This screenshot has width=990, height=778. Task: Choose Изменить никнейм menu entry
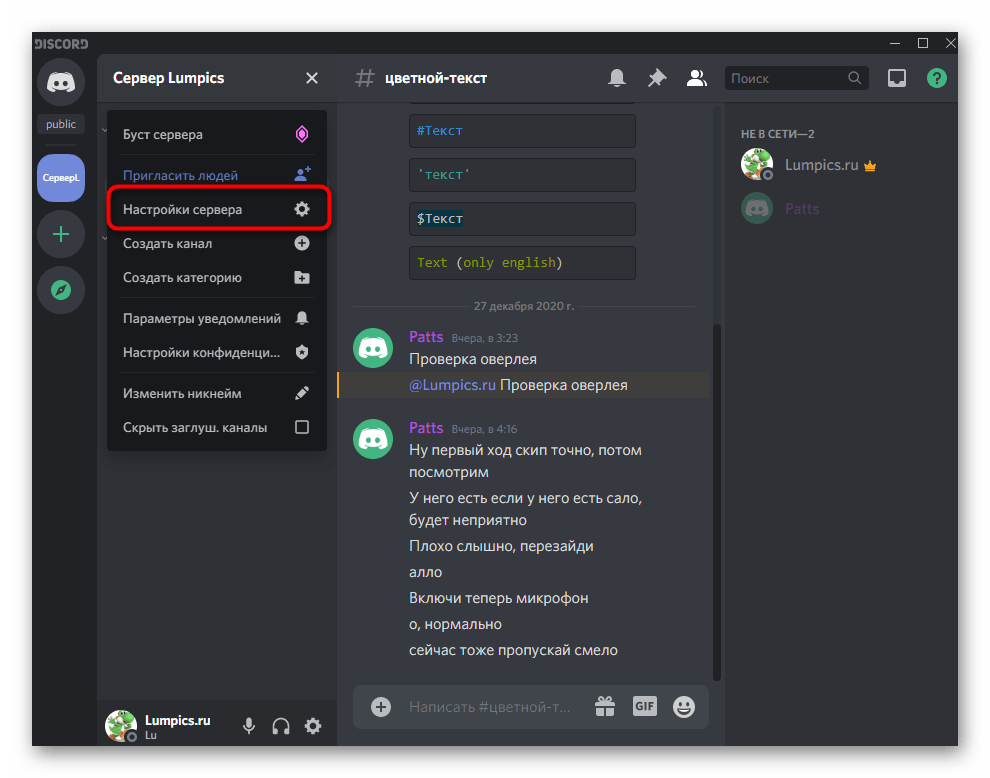coord(217,393)
